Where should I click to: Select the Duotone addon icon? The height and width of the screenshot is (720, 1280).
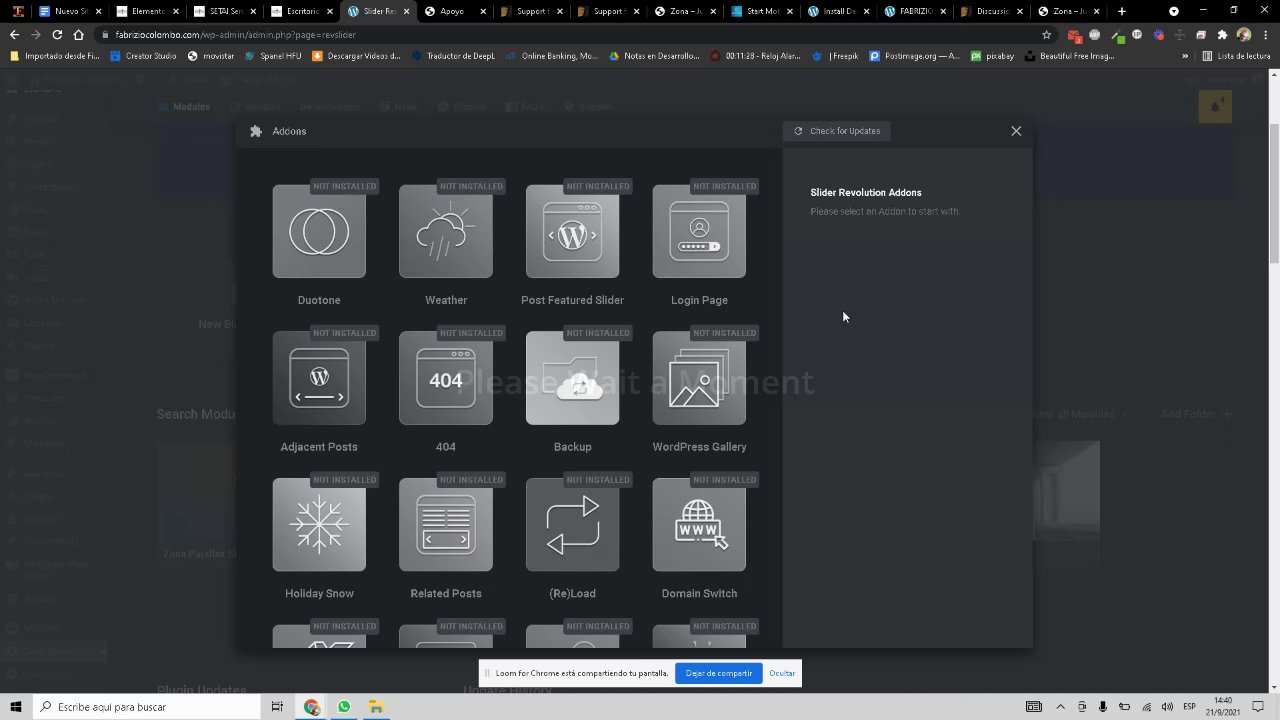[x=319, y=231]
